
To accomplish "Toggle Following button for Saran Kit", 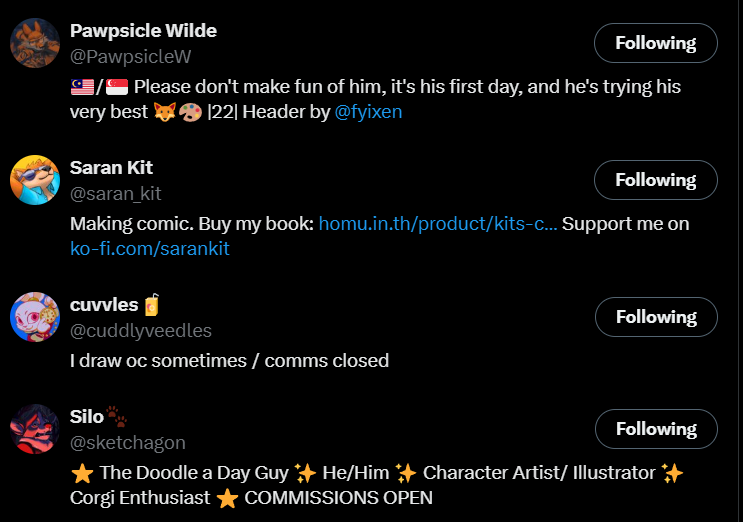I will [x=655, y=180].
